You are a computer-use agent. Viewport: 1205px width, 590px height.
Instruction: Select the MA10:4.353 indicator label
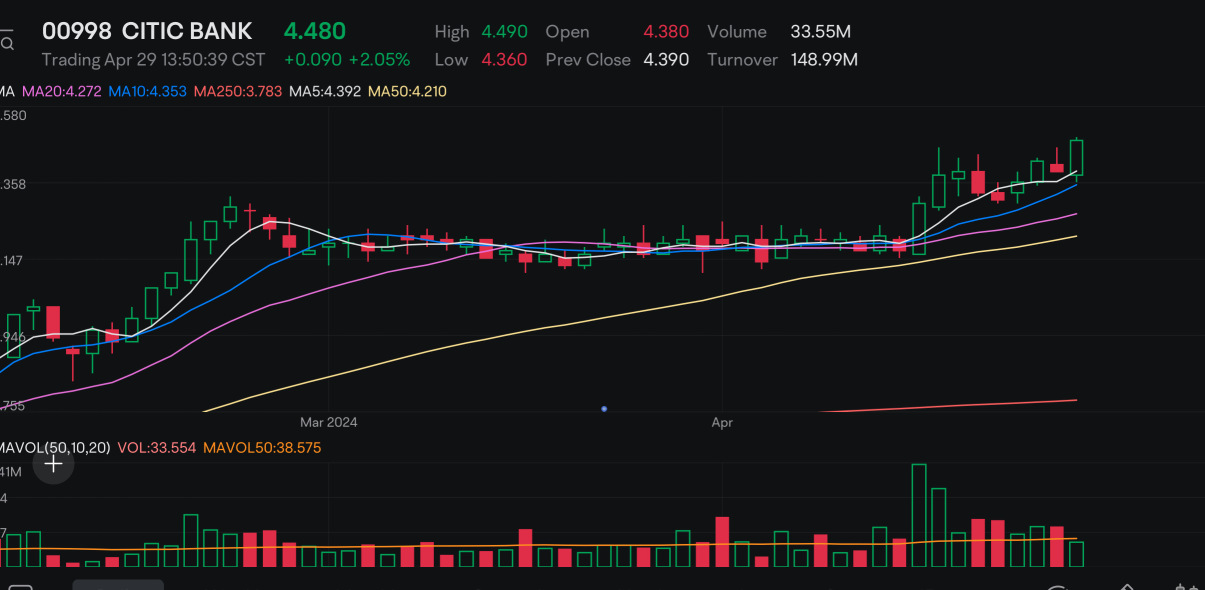coord(147,91)
